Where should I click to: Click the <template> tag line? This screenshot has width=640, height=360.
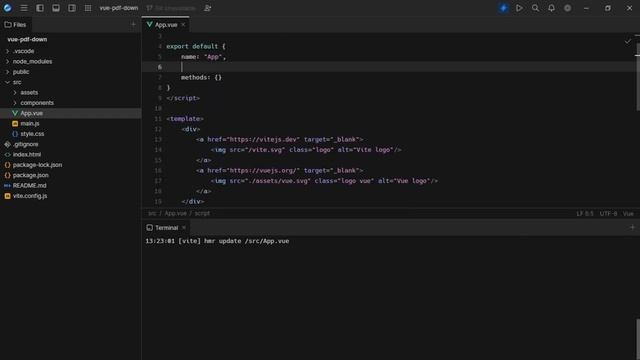[185, 119]
